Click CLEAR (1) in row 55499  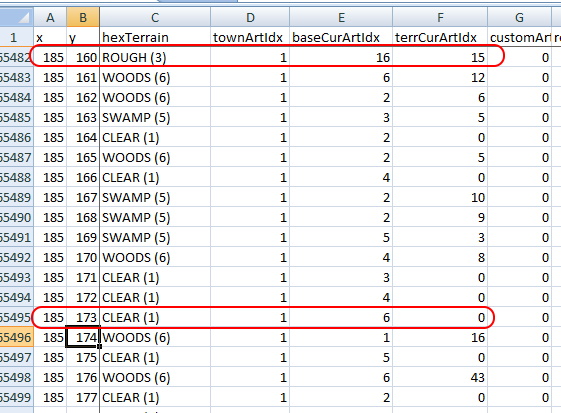[x=155, y=397]
